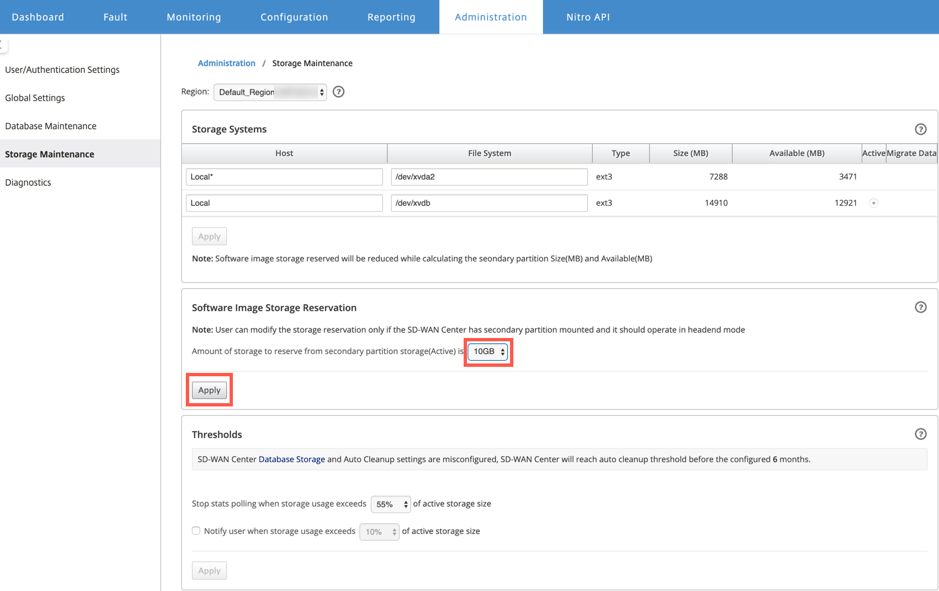The height and width of the screenshot is (591, 939).
Task: Go to the Configuration tab
Action: [x=294, y=17]
